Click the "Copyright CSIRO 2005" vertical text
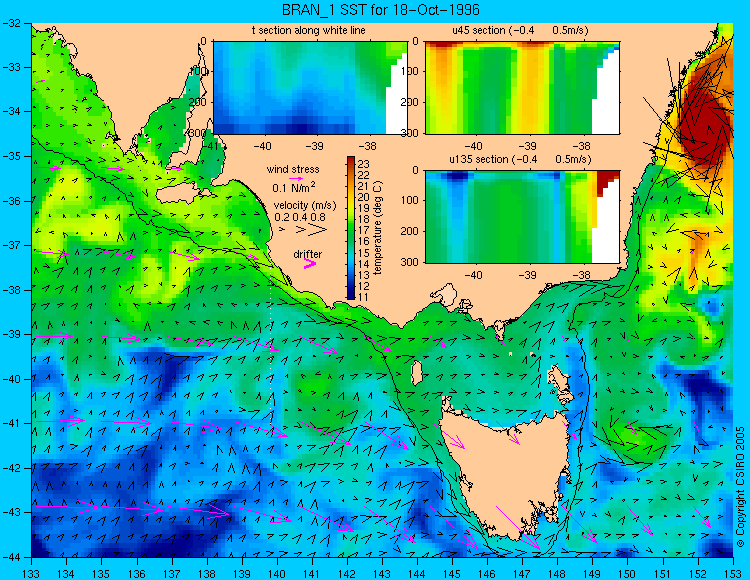 click(x=740, y=488)
